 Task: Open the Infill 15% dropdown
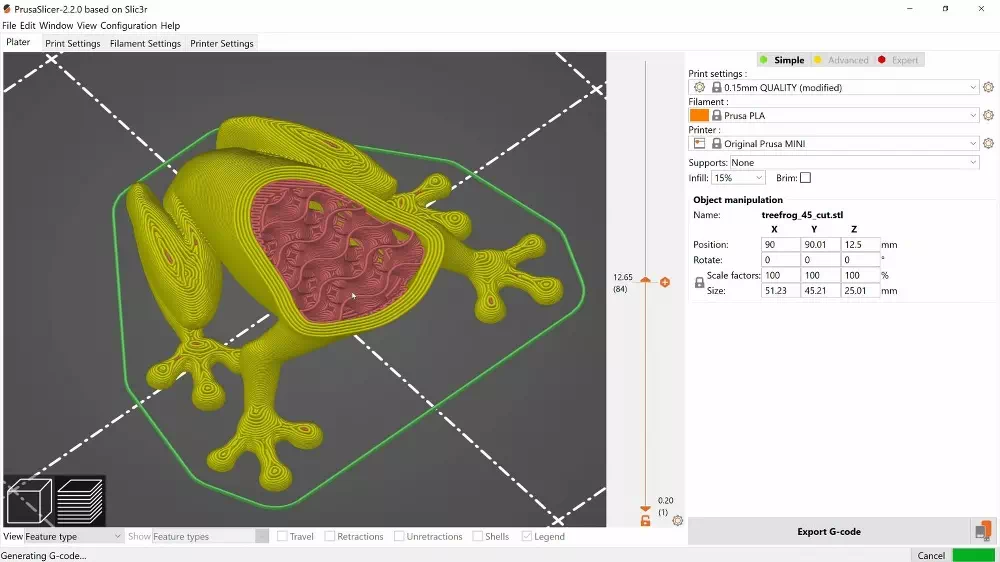point(738,178)
